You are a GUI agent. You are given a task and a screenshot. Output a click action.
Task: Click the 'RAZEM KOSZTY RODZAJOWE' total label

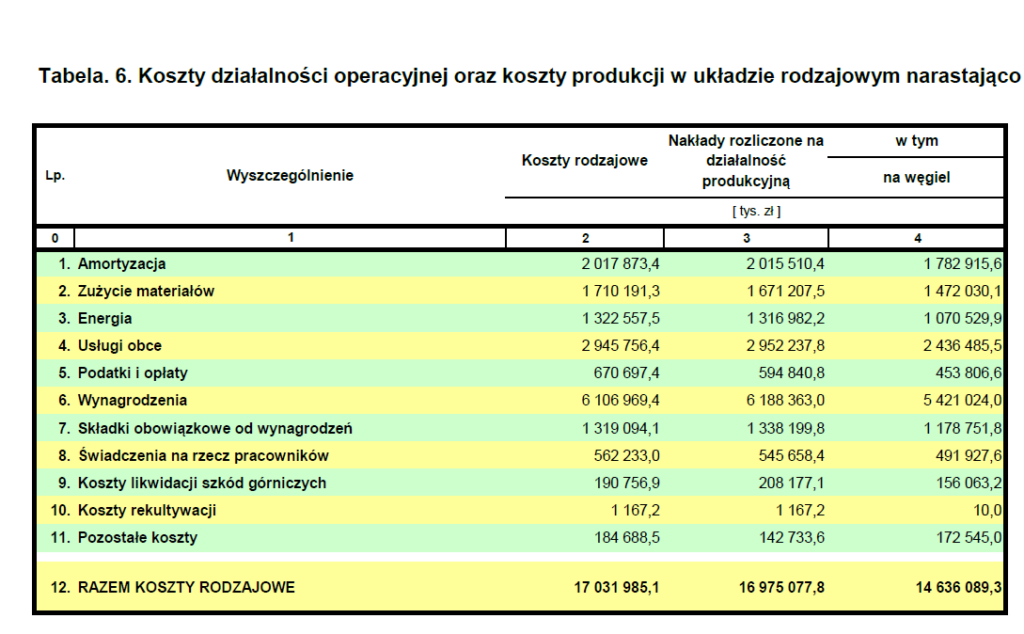[186, 588]
